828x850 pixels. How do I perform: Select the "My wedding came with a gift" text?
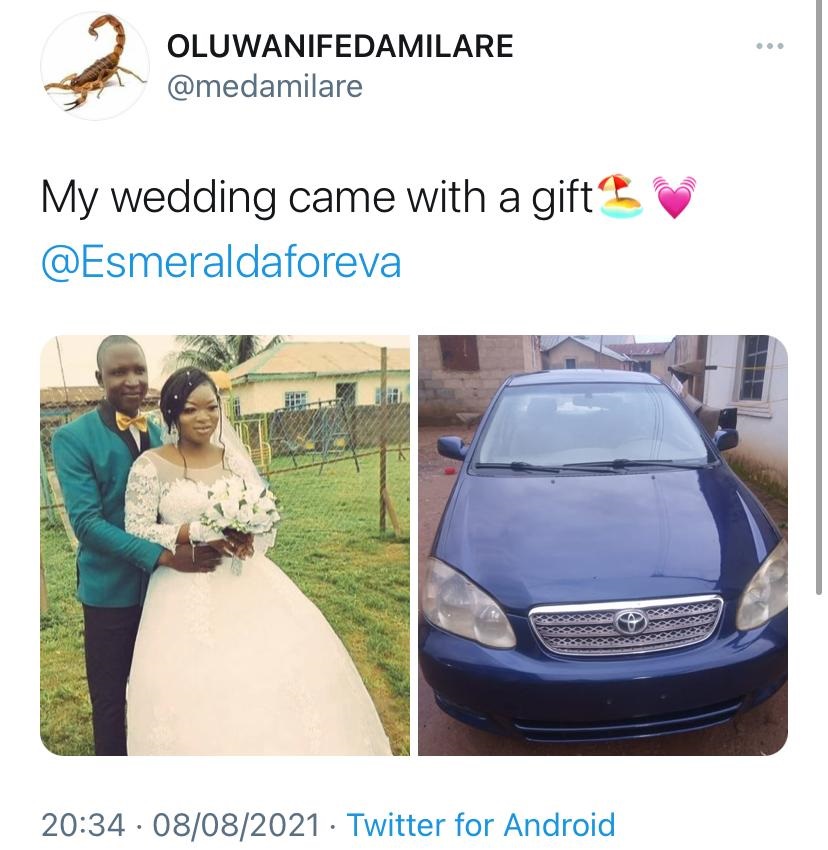click(x=316, y=197)
